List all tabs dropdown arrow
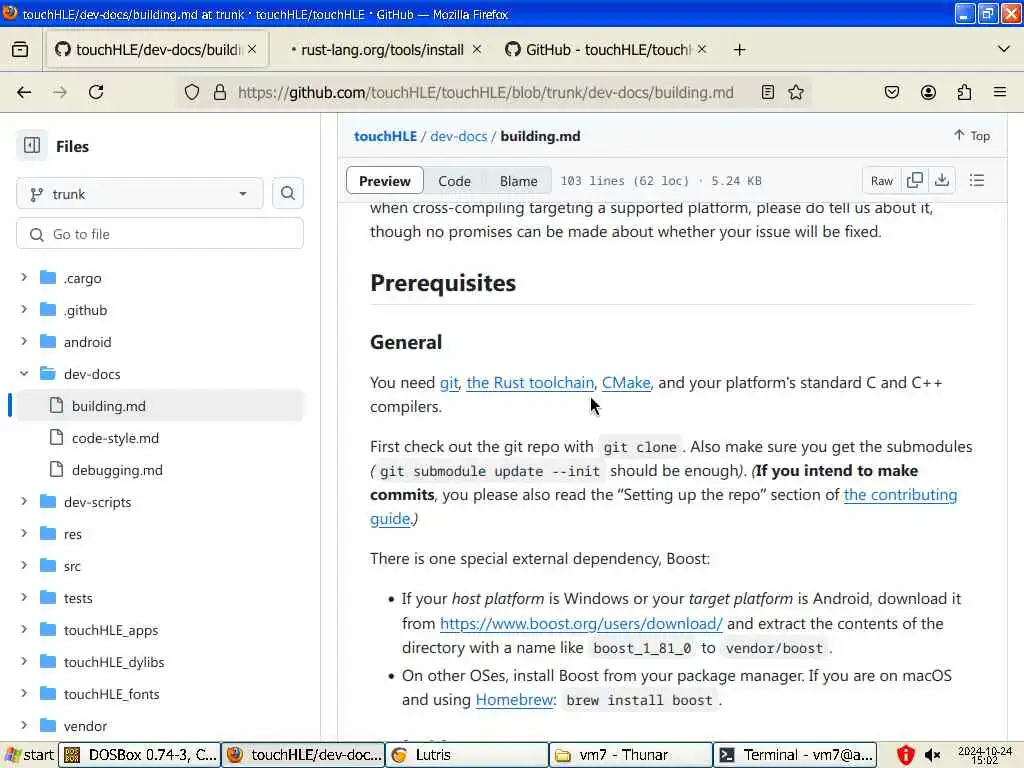The image size is (1024, 768). (x=1004, y=49)
